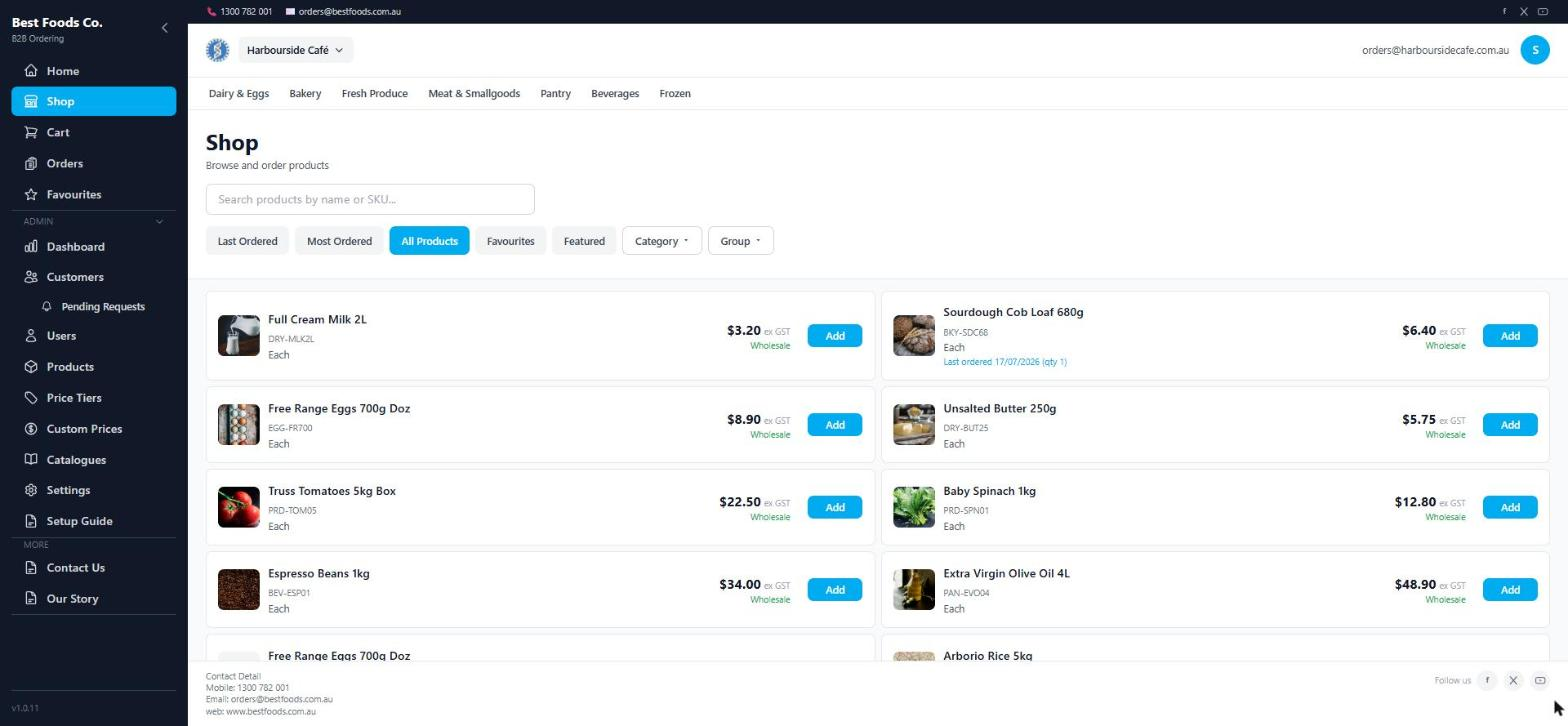This screenshot has height=726, width=1568.
Task: Open the Contact Us page
Action: (94, 568)
